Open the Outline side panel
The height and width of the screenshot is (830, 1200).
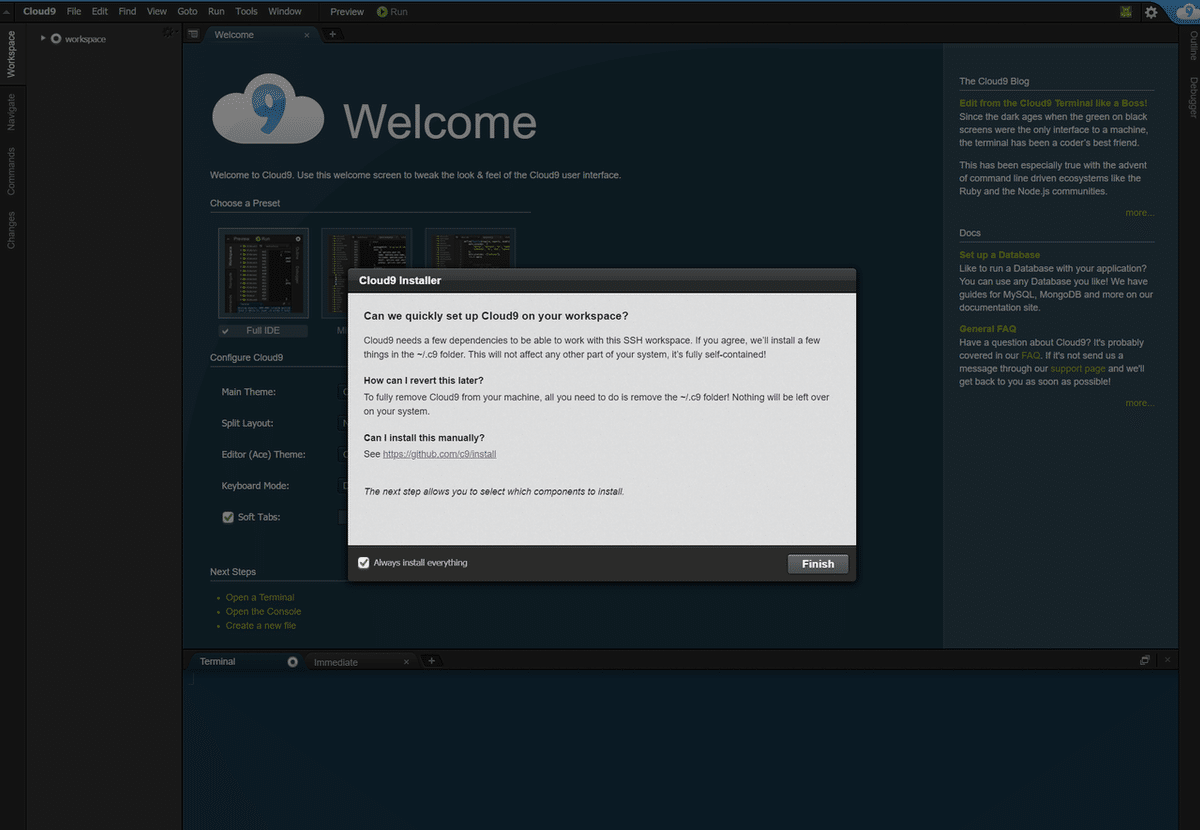1193,46
